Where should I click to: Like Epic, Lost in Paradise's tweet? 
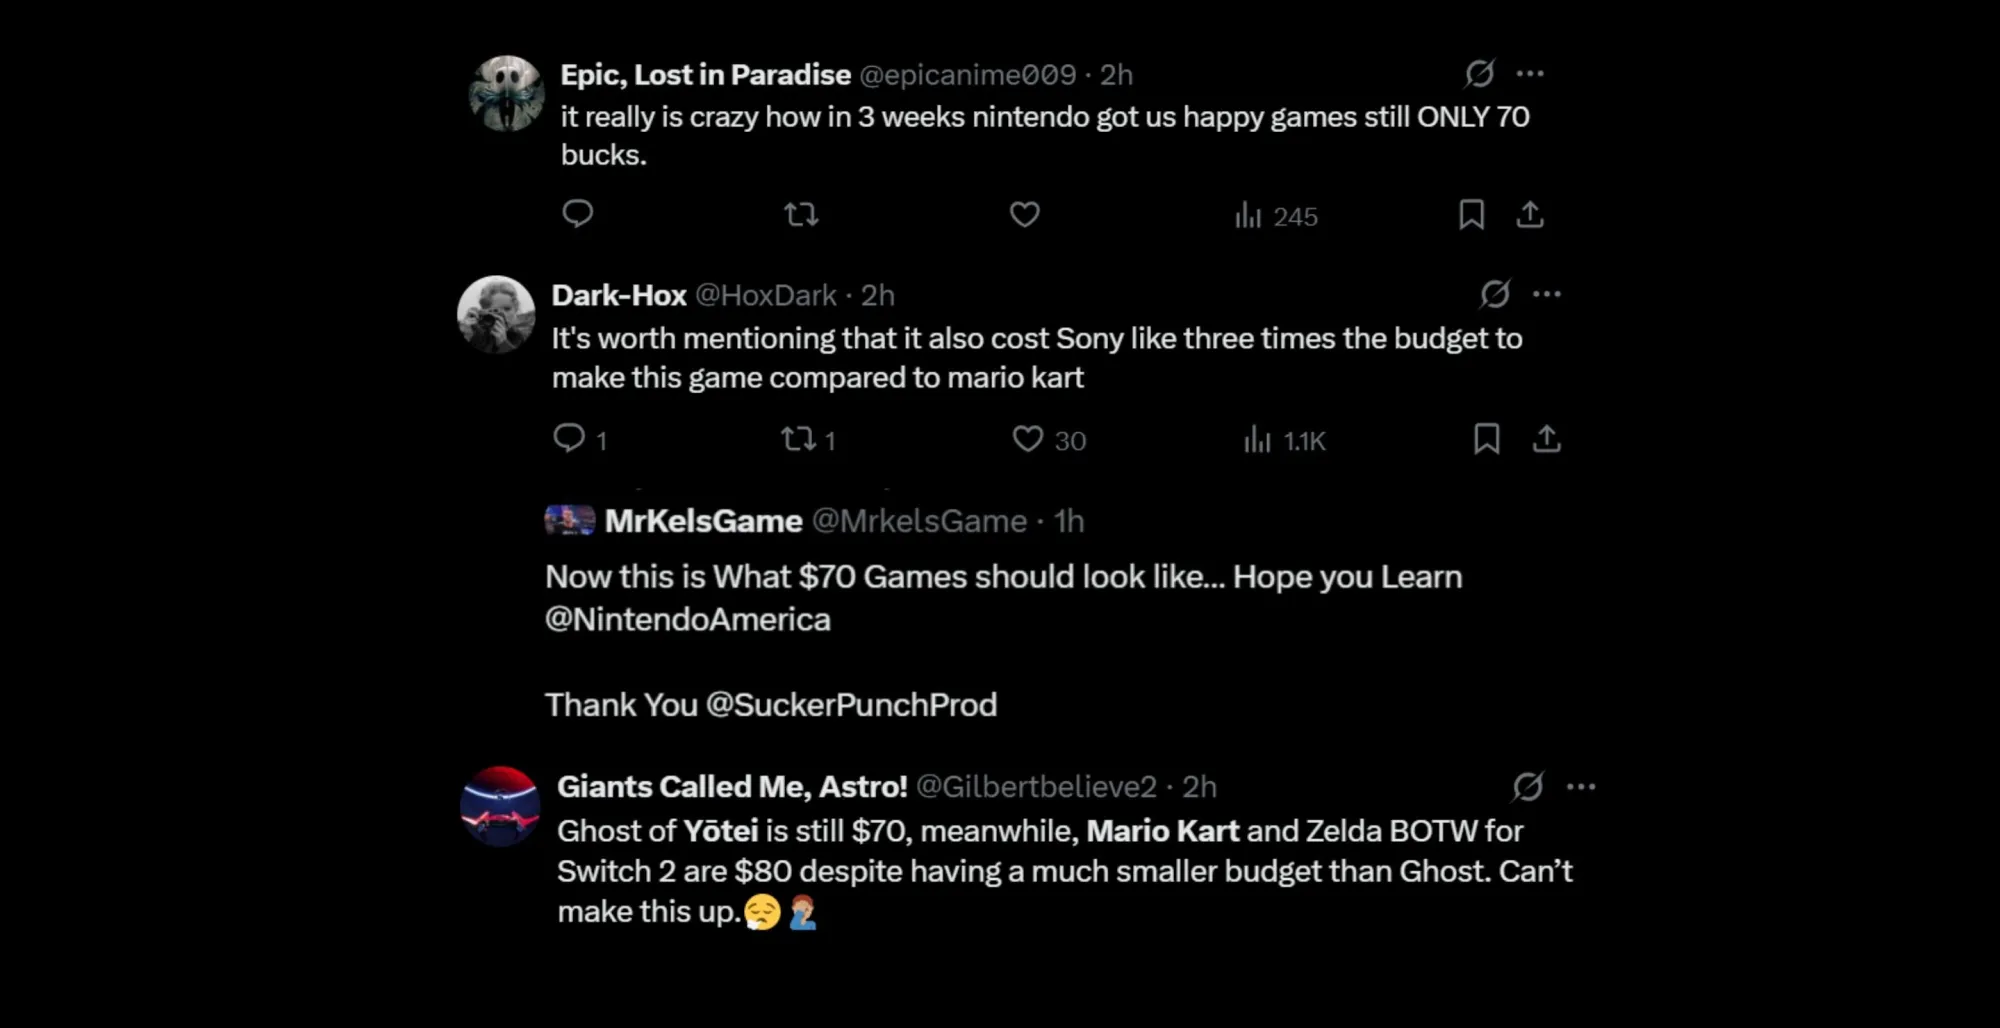pyautogui.click(x=1024, y=214)
